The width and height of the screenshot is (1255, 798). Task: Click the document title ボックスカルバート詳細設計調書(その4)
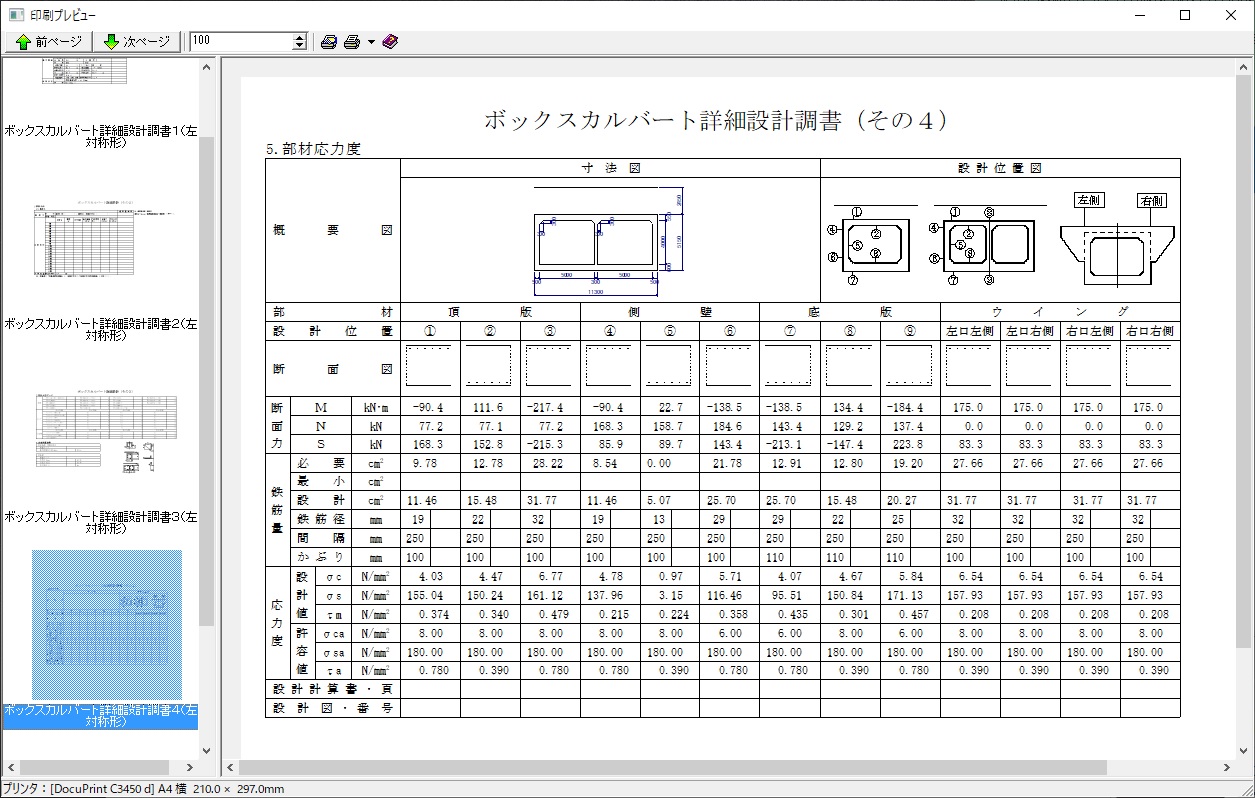[x=716, y=120]
